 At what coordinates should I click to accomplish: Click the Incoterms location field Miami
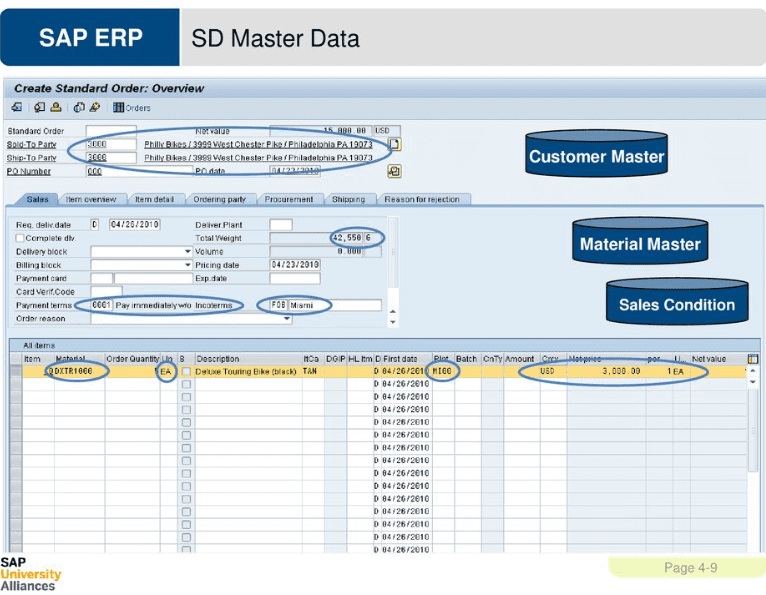335,305
